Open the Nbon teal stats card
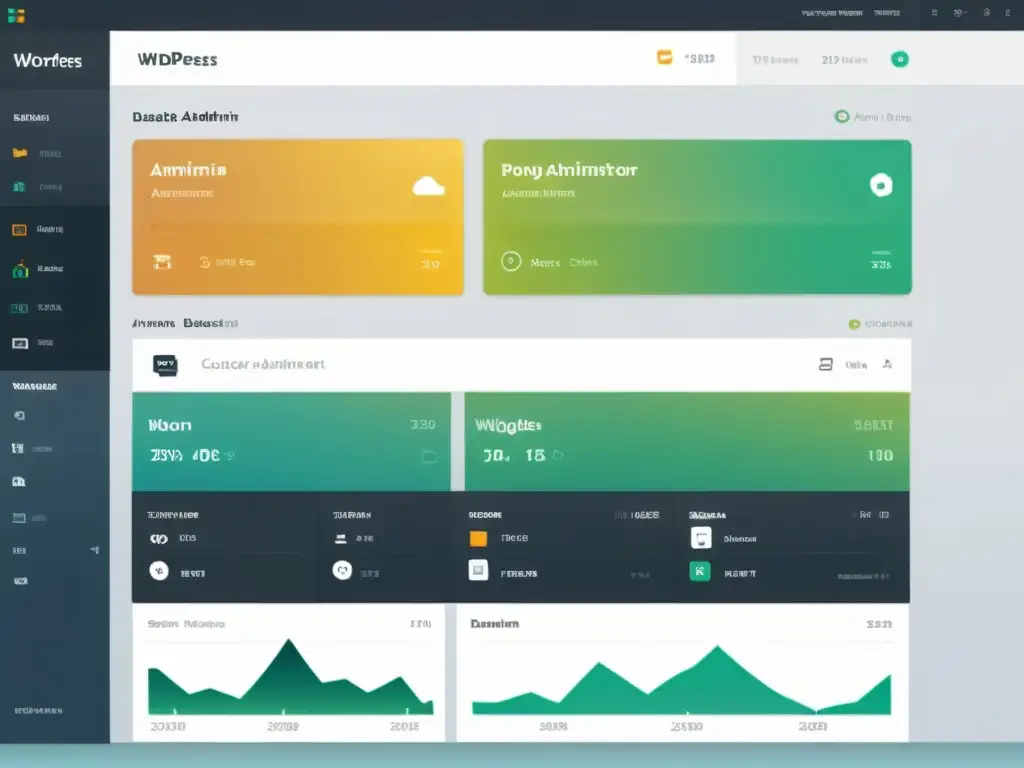 pyautogui.click(x=291, y=441)
